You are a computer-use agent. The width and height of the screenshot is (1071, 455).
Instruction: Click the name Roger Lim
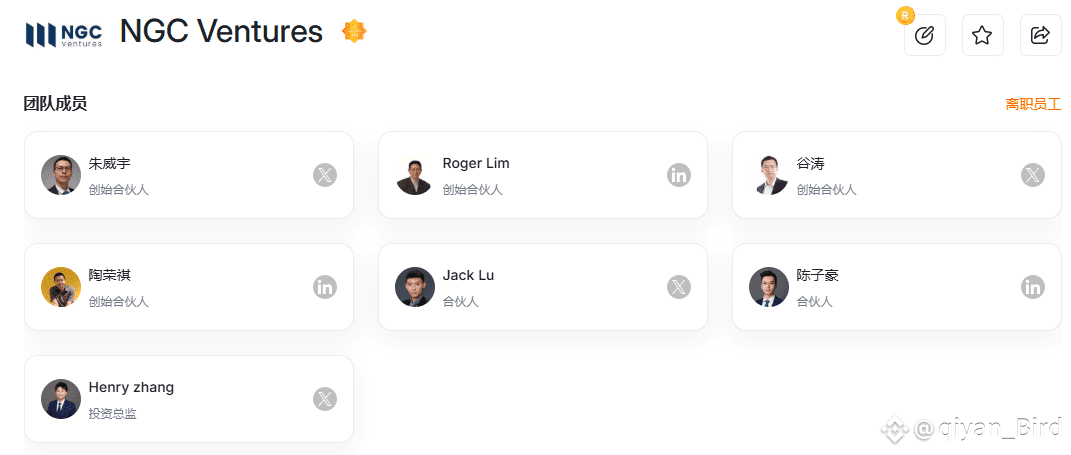click(476, 163)
